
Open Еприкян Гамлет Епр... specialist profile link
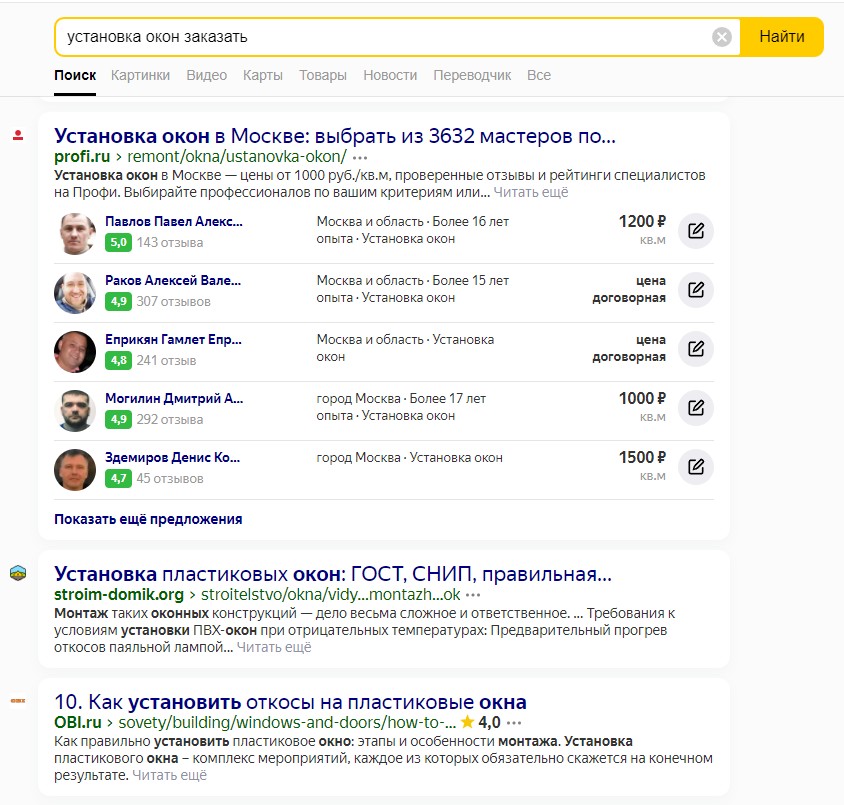(x=173, y=340)
